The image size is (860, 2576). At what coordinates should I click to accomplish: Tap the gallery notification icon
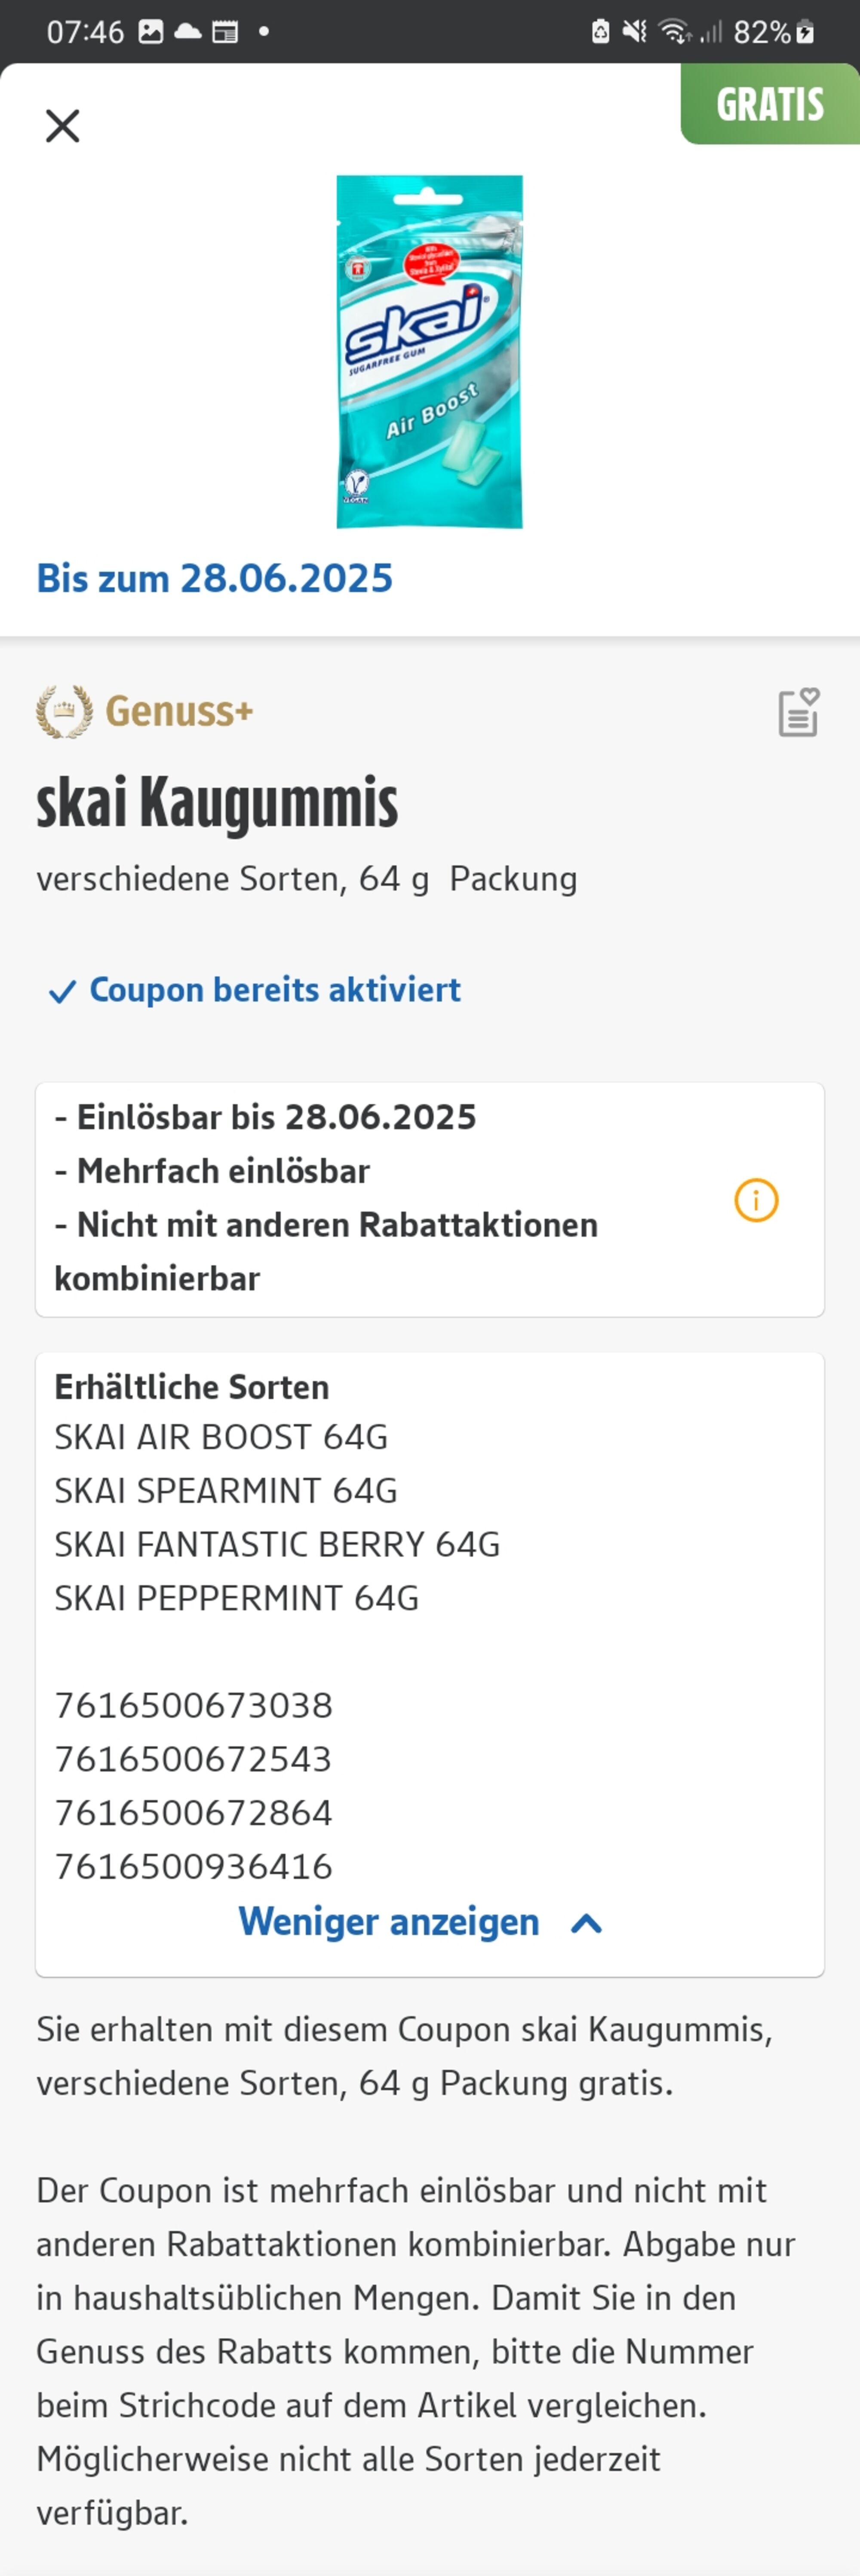[x=151, y=32]
